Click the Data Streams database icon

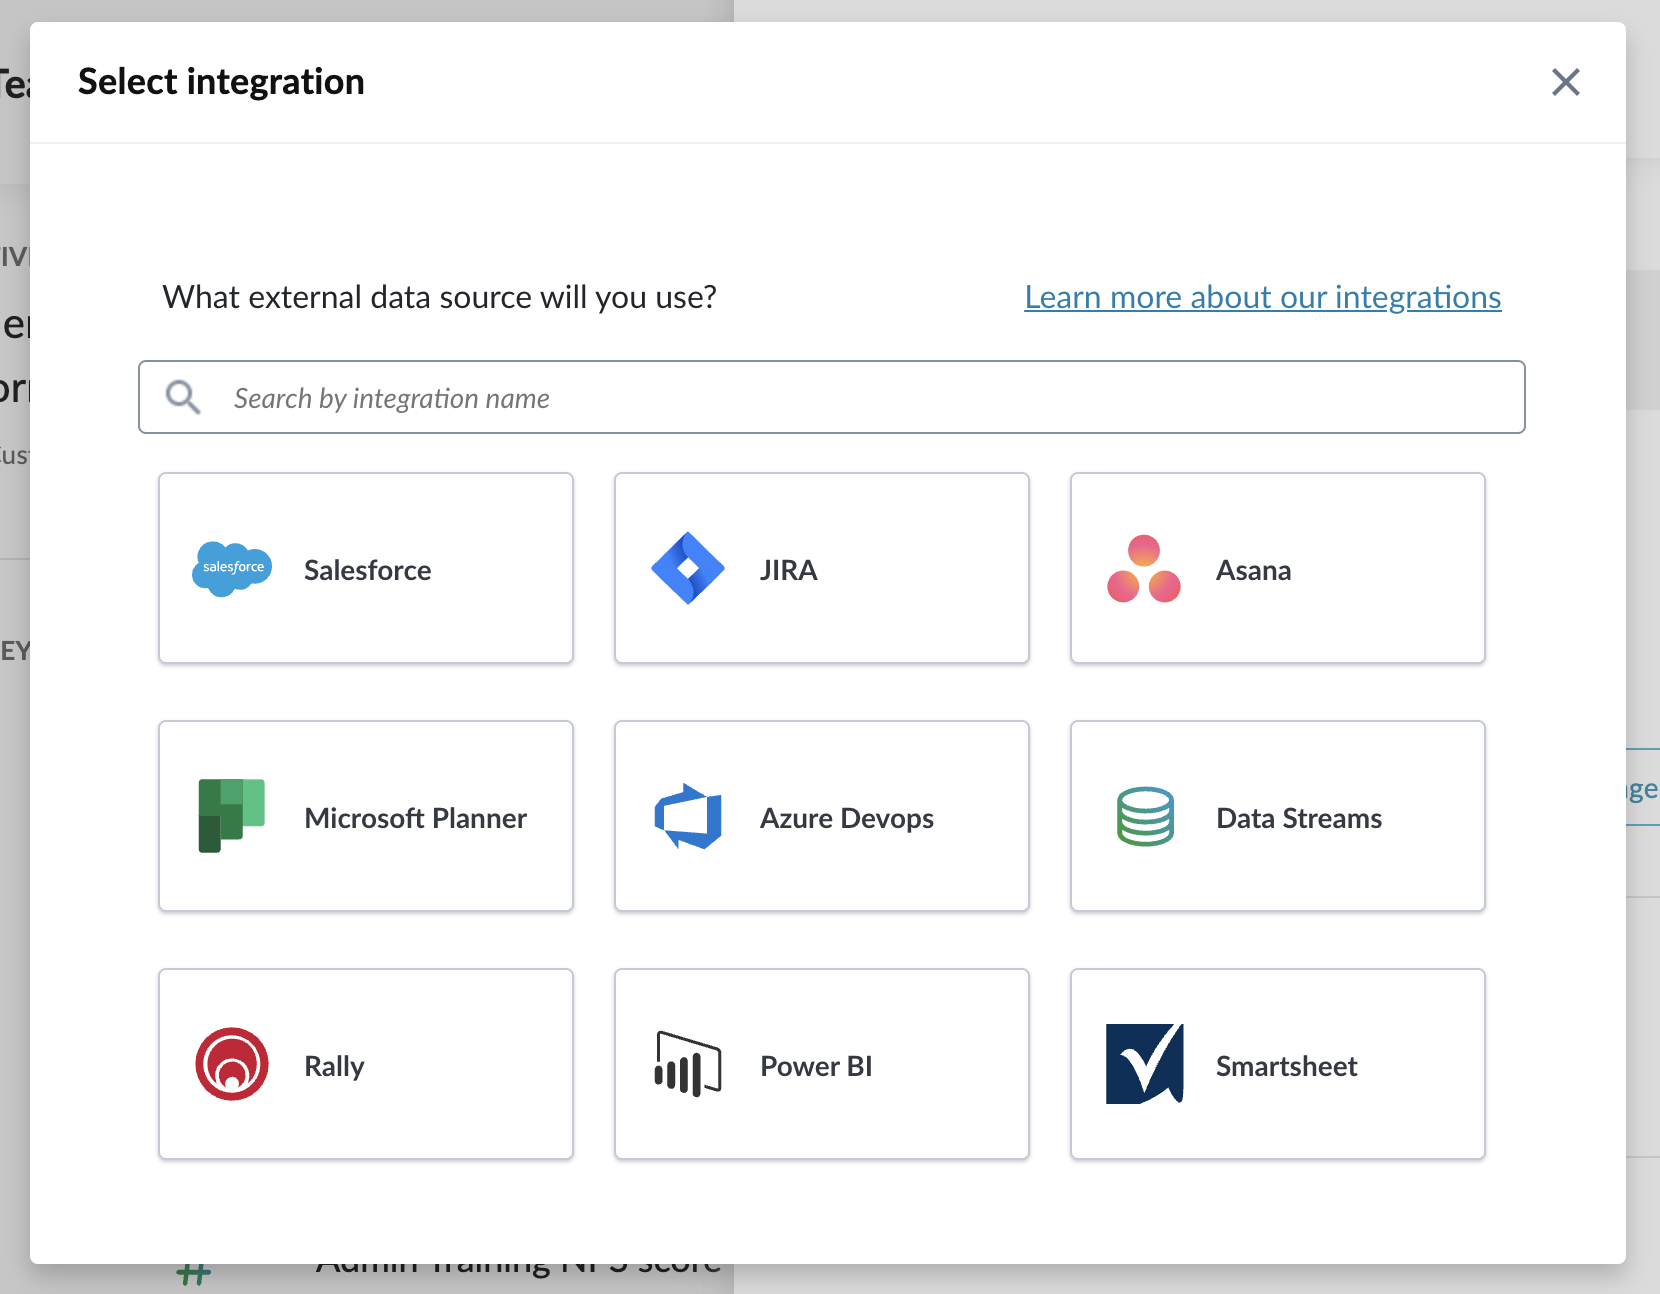(x=1145, y=816)
